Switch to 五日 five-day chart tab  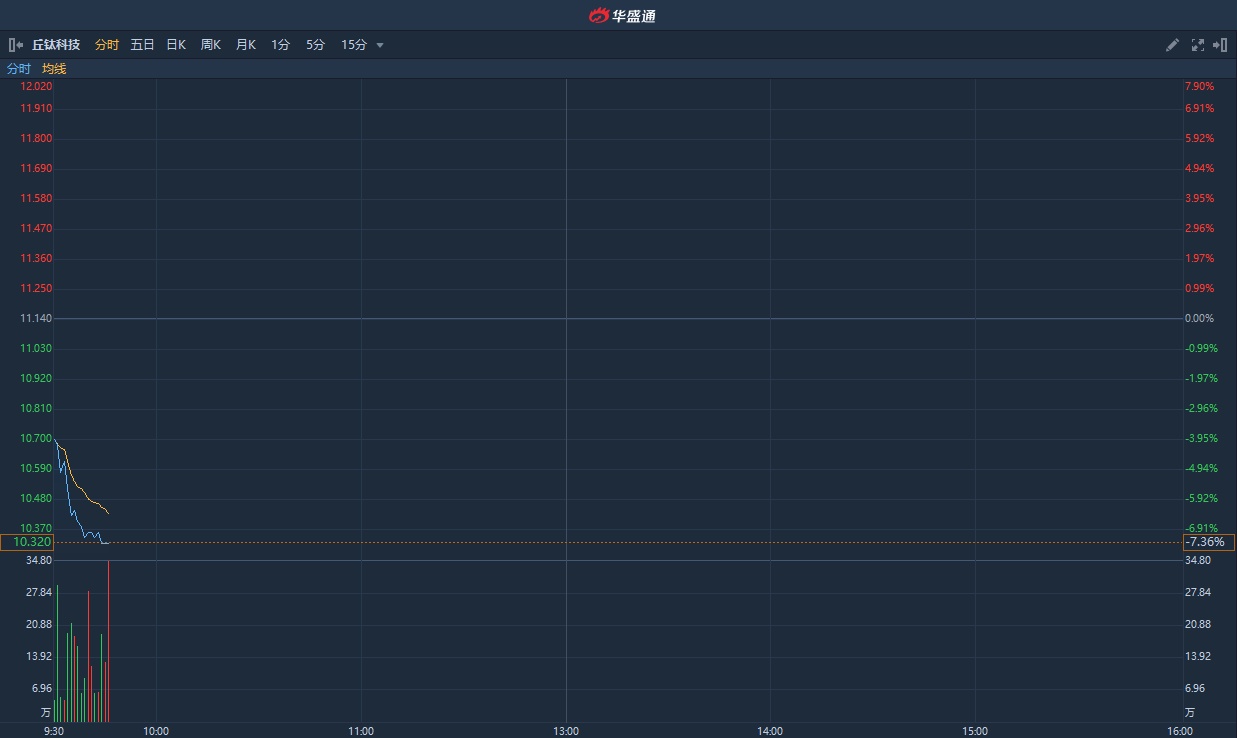click(142, 45)
